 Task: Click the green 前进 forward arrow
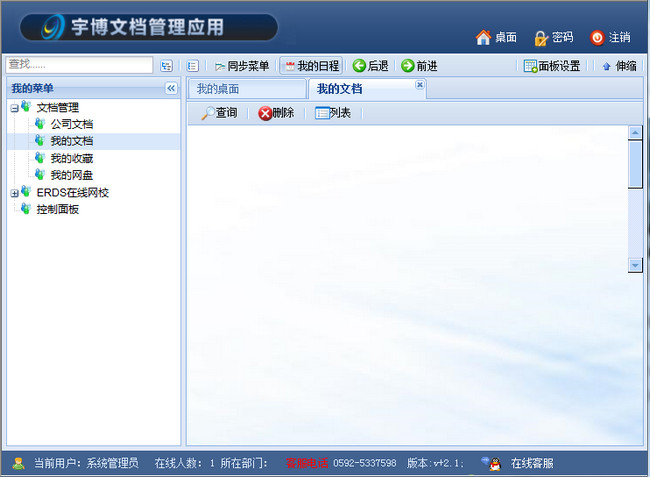407,65
